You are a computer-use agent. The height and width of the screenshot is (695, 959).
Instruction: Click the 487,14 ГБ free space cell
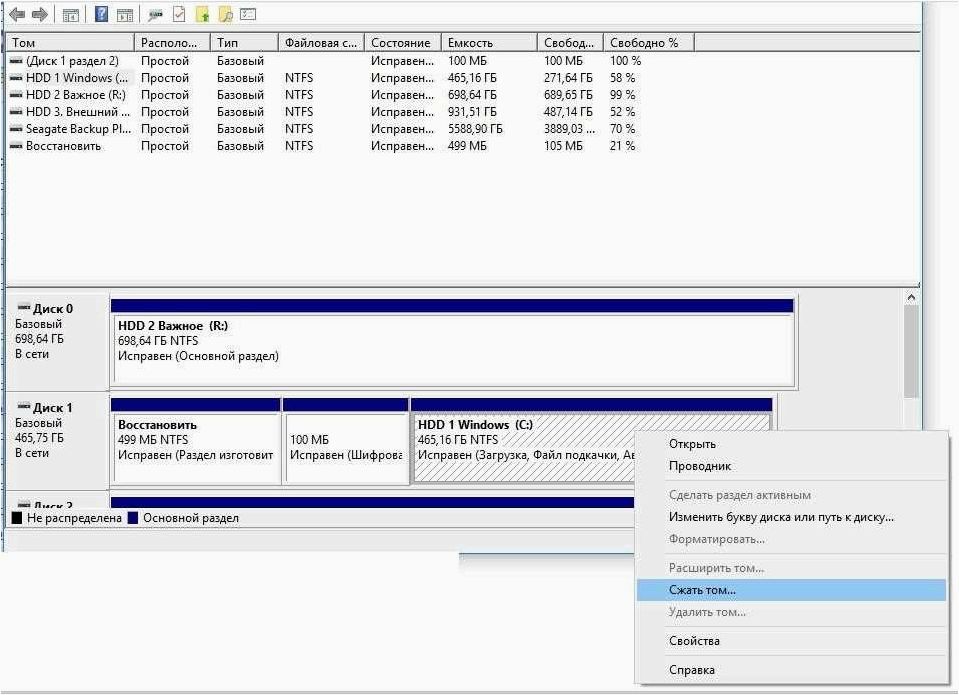568,112
